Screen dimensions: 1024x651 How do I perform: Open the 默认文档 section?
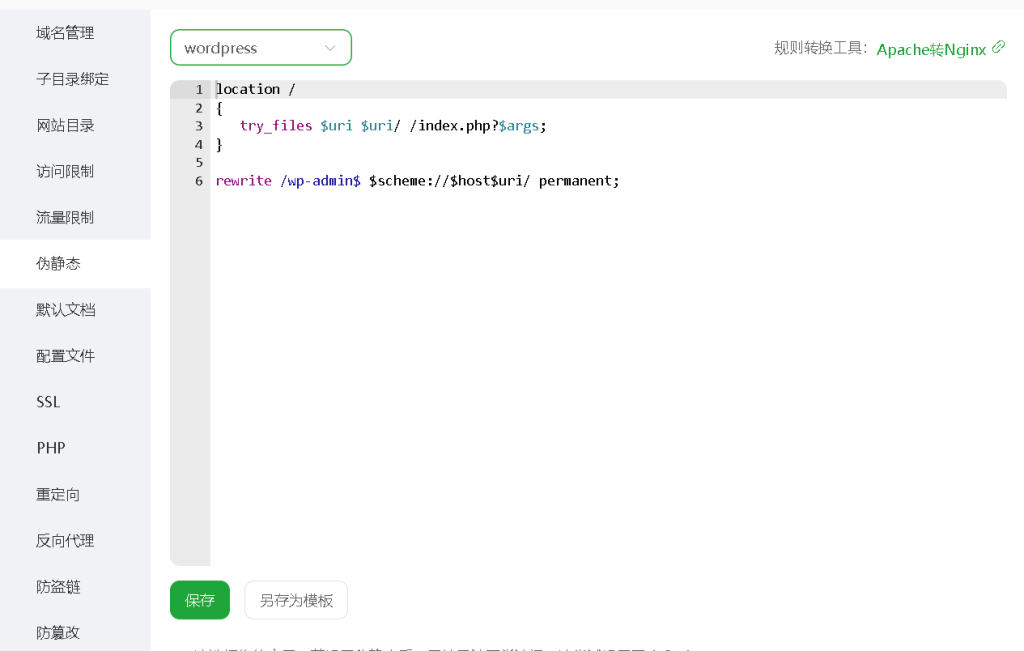coord(65,310)
